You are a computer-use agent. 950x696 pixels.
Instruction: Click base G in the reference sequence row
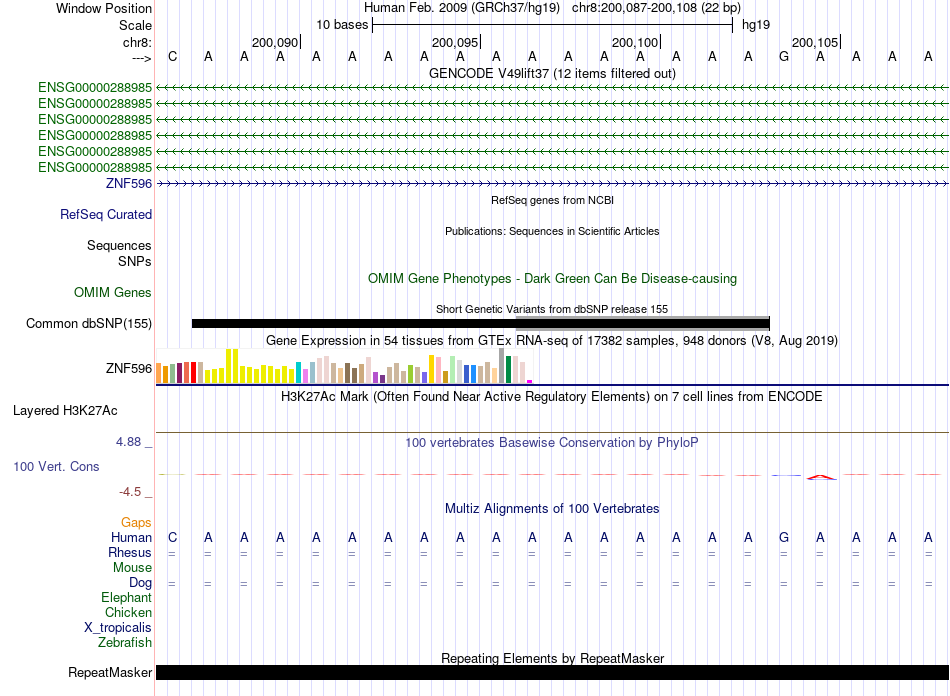784,56
